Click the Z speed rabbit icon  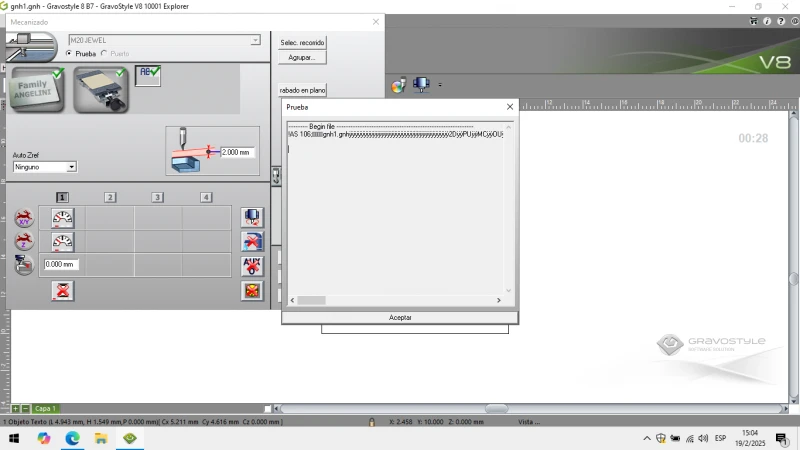(x=24, y=241)
